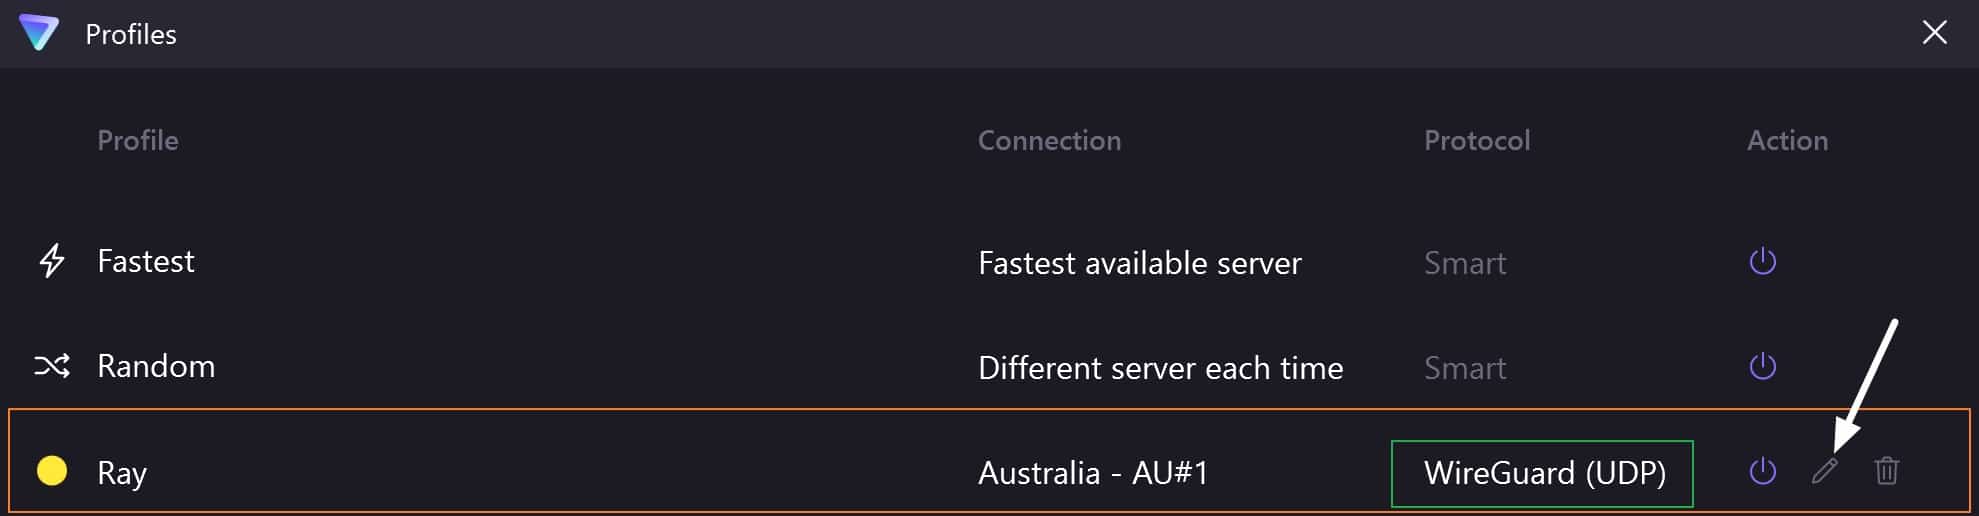Click the Australia - AU#1 connection text
This screenshot has width=1979, height=516.
tap(1093, 472)
